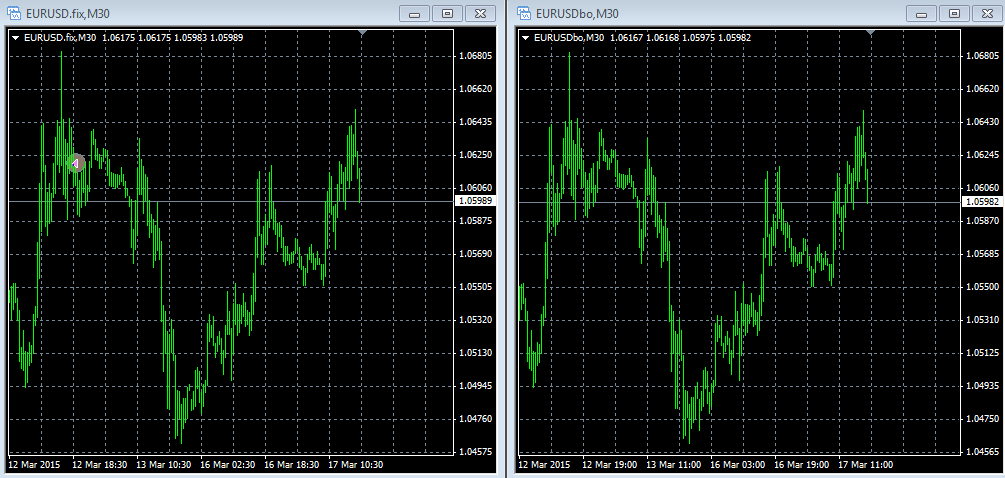Viewport: 1005px width, 478px height.
Task: Select price level 1.05685 on the price axis
Action: coord(983,254)
